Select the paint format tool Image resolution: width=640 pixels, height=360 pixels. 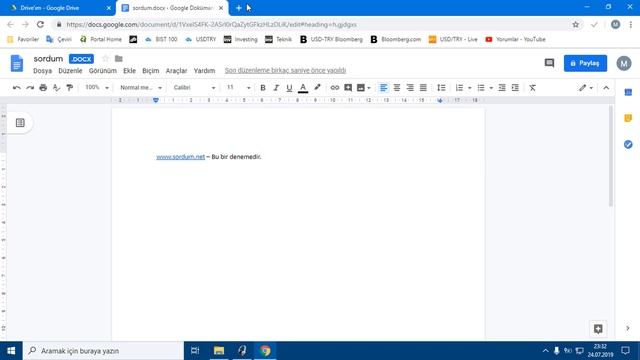click(70, 88)
